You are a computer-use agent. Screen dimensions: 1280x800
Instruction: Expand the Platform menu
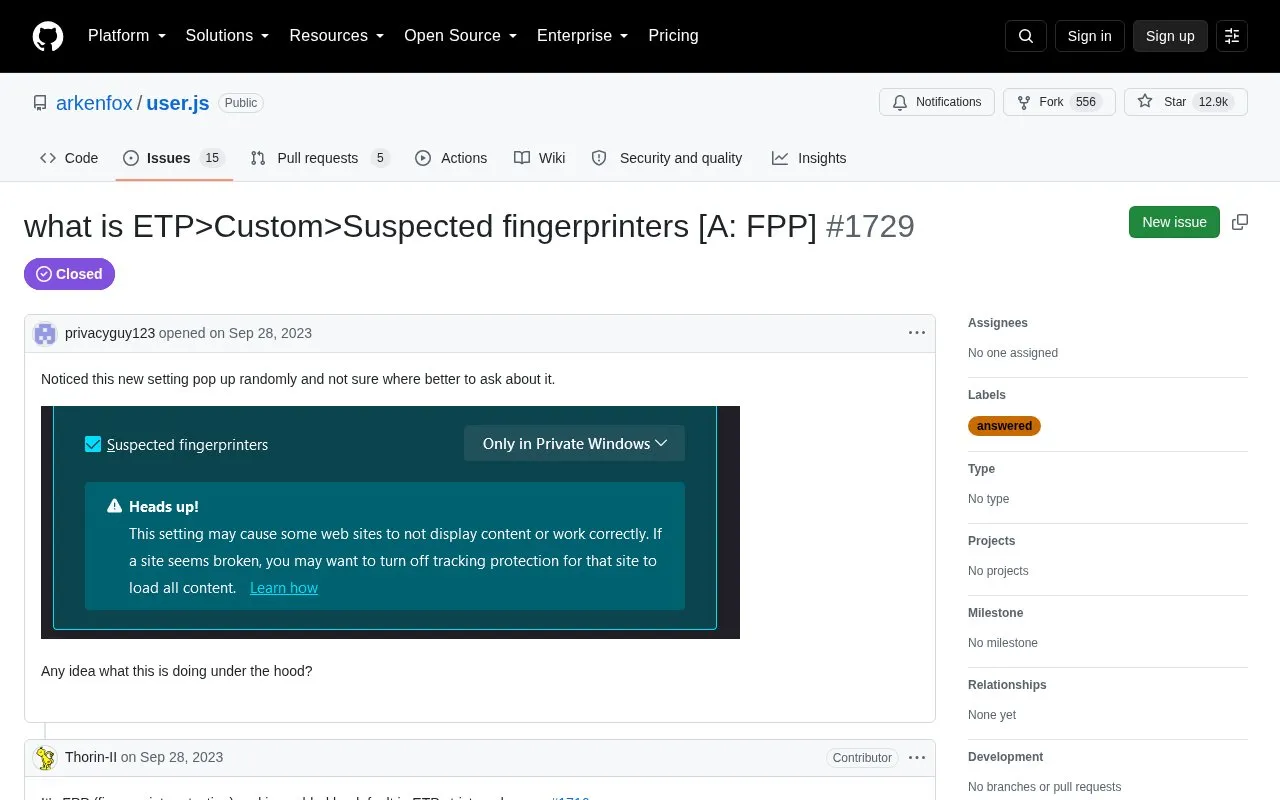click(x=127, y=36)
